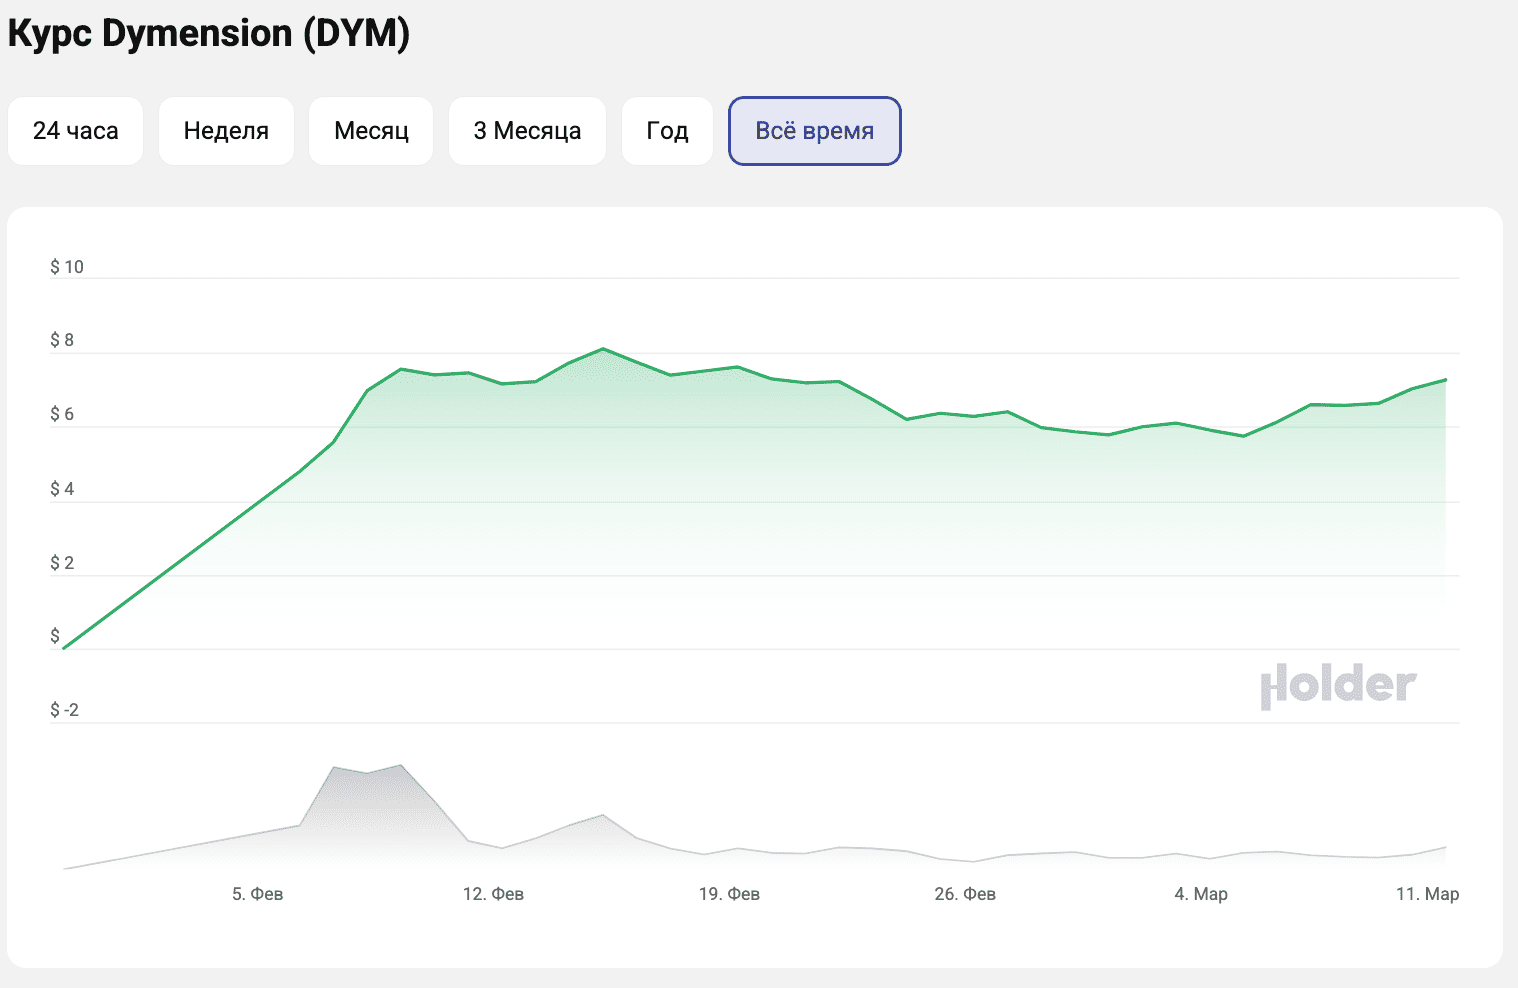This screenshot has height=988, width=1518.
Task: Click the "5. Фев" date label
Action: (x=258, y=894)
